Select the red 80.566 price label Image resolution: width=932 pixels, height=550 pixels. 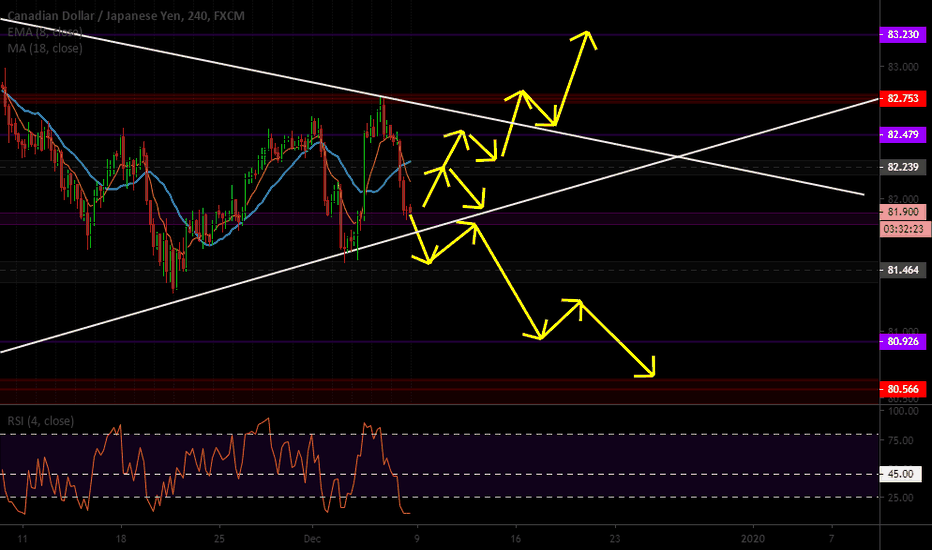(903, 389)
